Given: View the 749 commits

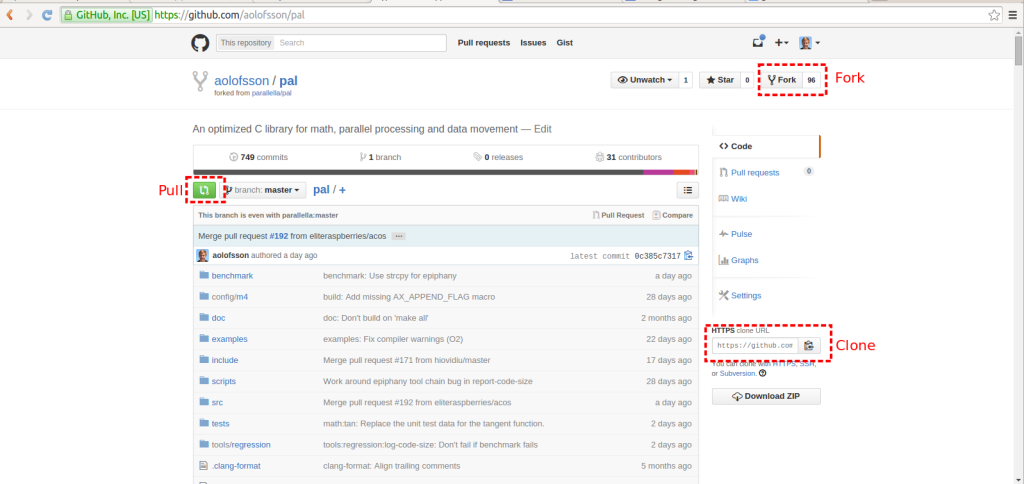Looking at the screenshot, I should pyautogui.click(x=259, y=157).
